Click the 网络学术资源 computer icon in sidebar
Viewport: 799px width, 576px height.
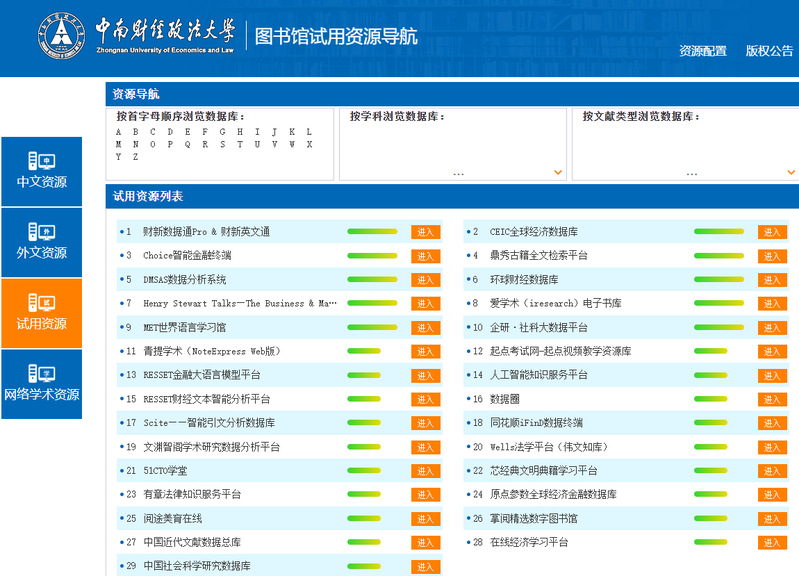(41, 373)
